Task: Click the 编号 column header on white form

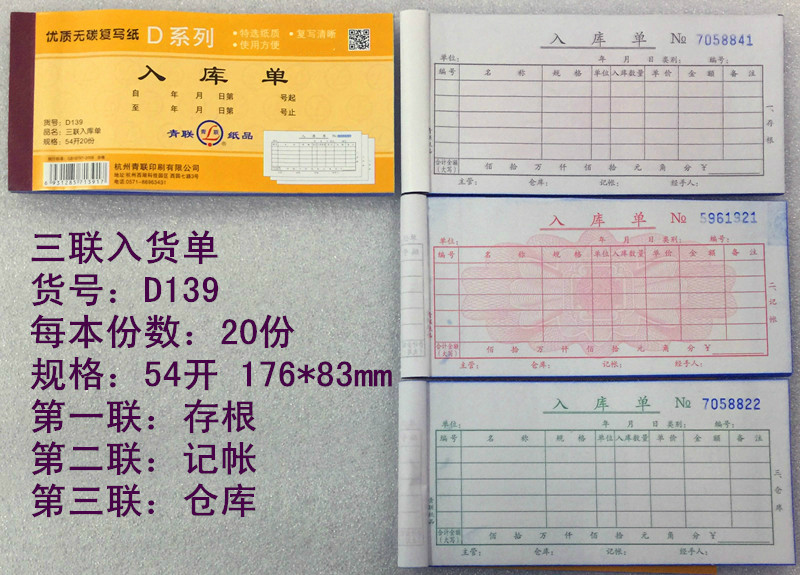Action: click(447, 72)
